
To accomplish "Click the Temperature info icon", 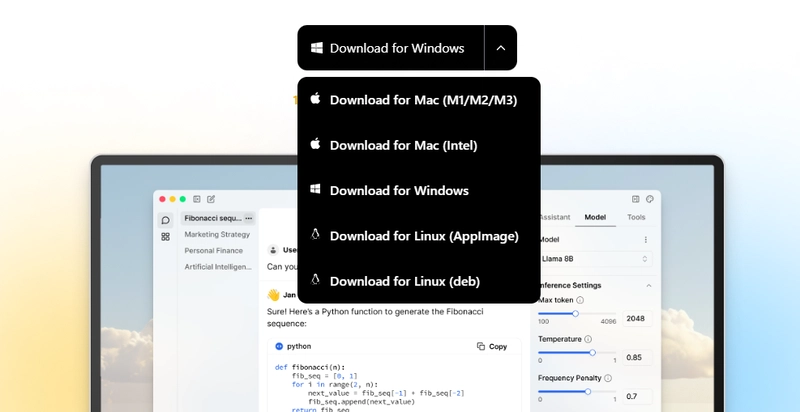I will tap(588, 339).
